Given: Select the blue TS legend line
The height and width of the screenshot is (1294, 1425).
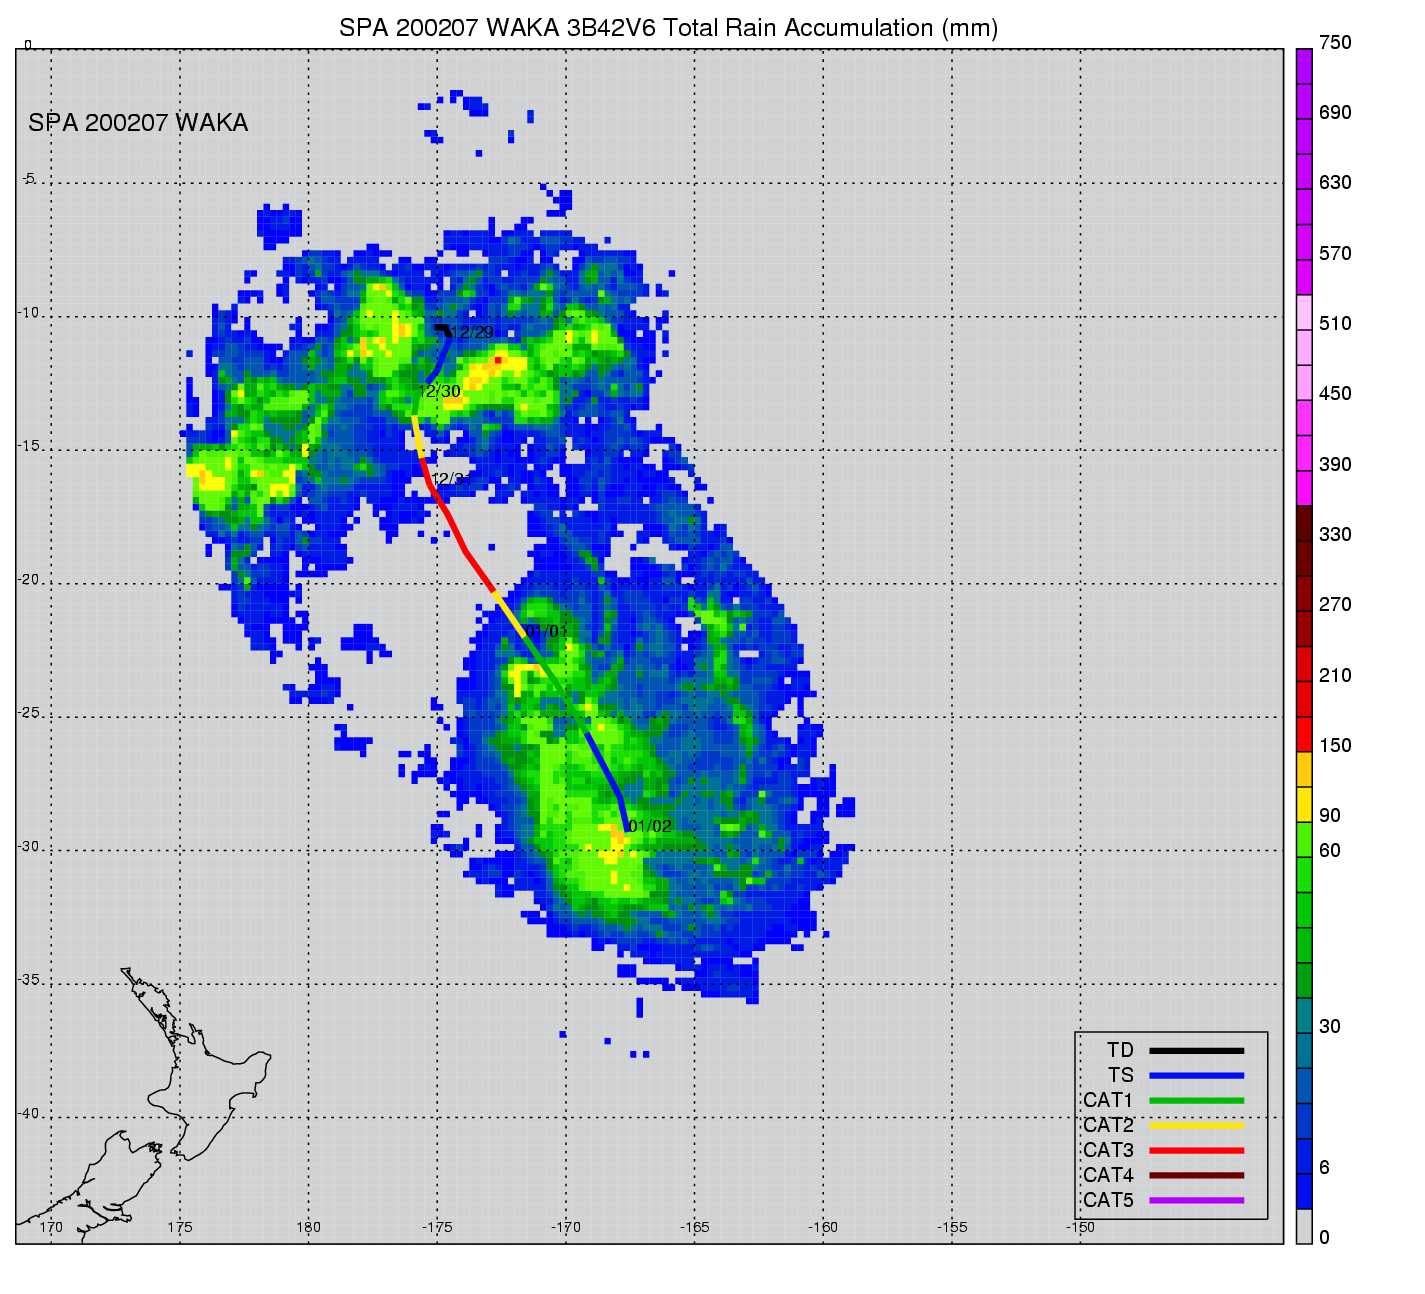Looking at the screenshot, I should (1196, 1076).
